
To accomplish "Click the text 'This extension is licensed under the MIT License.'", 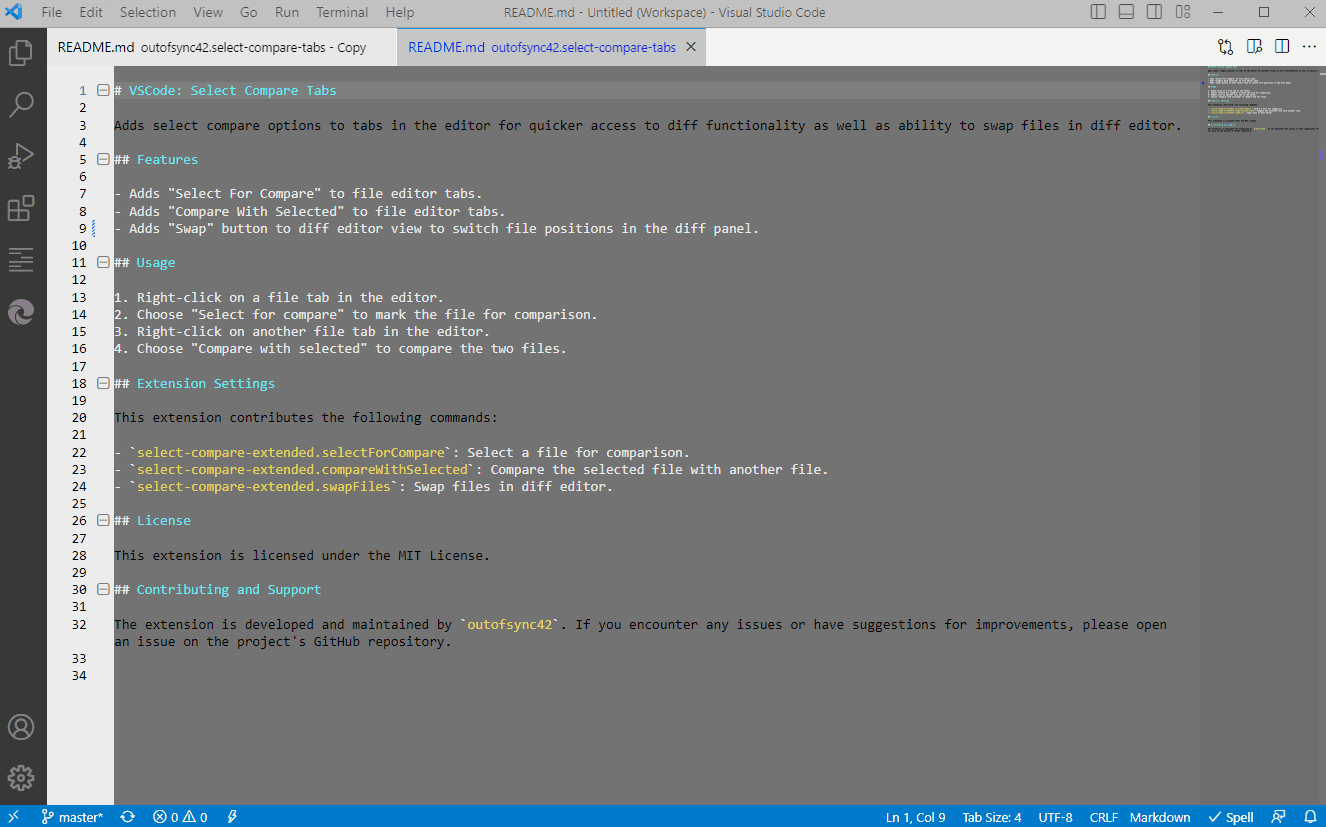I will point(302,555).
